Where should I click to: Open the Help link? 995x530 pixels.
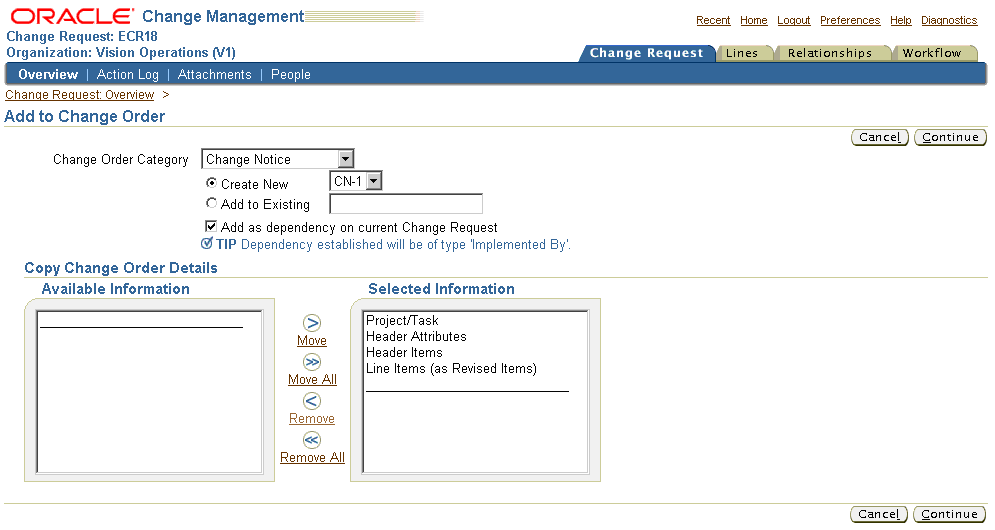point(900,20)
